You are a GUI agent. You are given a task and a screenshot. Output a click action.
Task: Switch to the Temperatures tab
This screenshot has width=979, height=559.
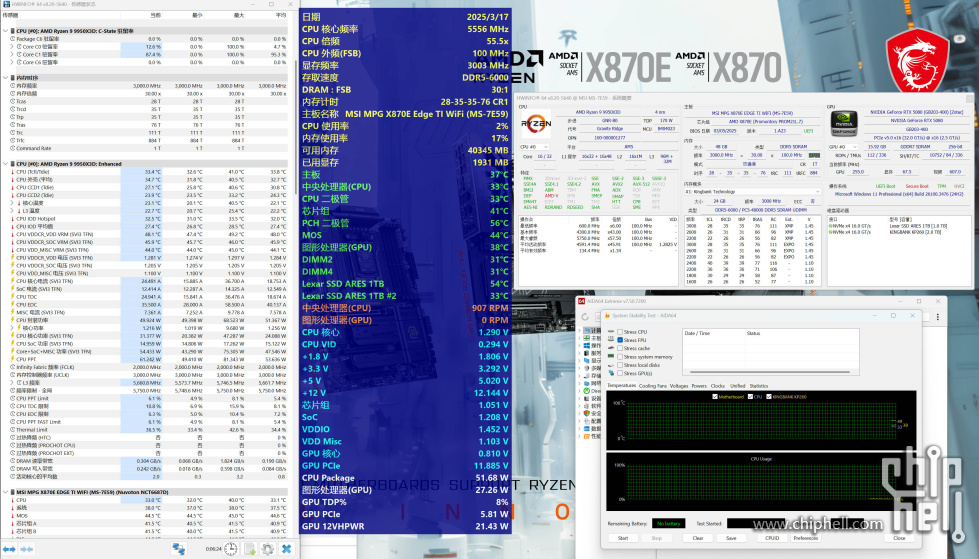tap(621, 386)
